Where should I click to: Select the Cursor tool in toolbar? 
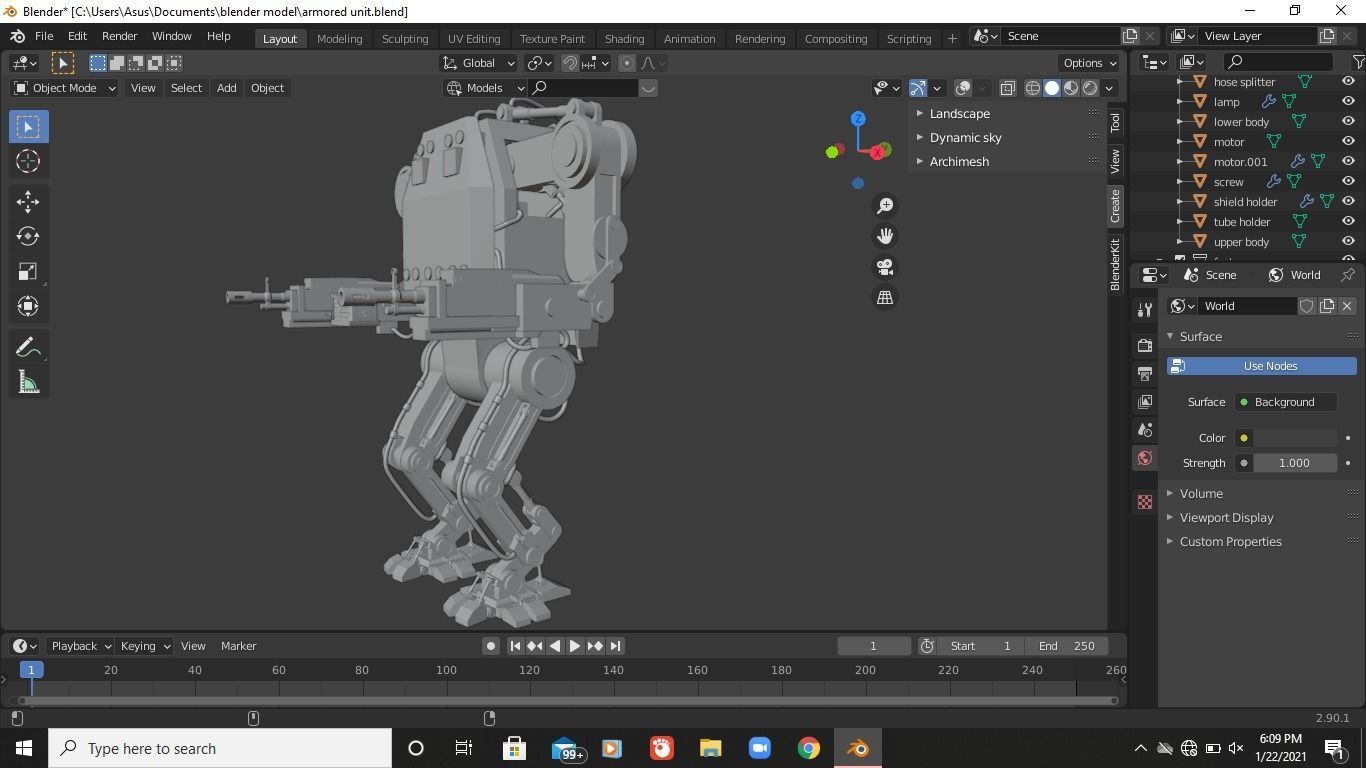[x=28, y=161]
